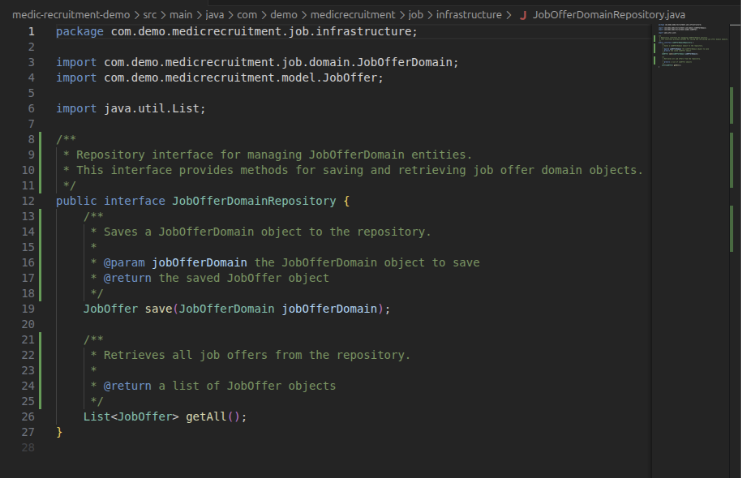The width and height of the screenshot is (741, 478).
Task: Click the 'java' breadcrumb folder
Action: click(x=217, y=15)
